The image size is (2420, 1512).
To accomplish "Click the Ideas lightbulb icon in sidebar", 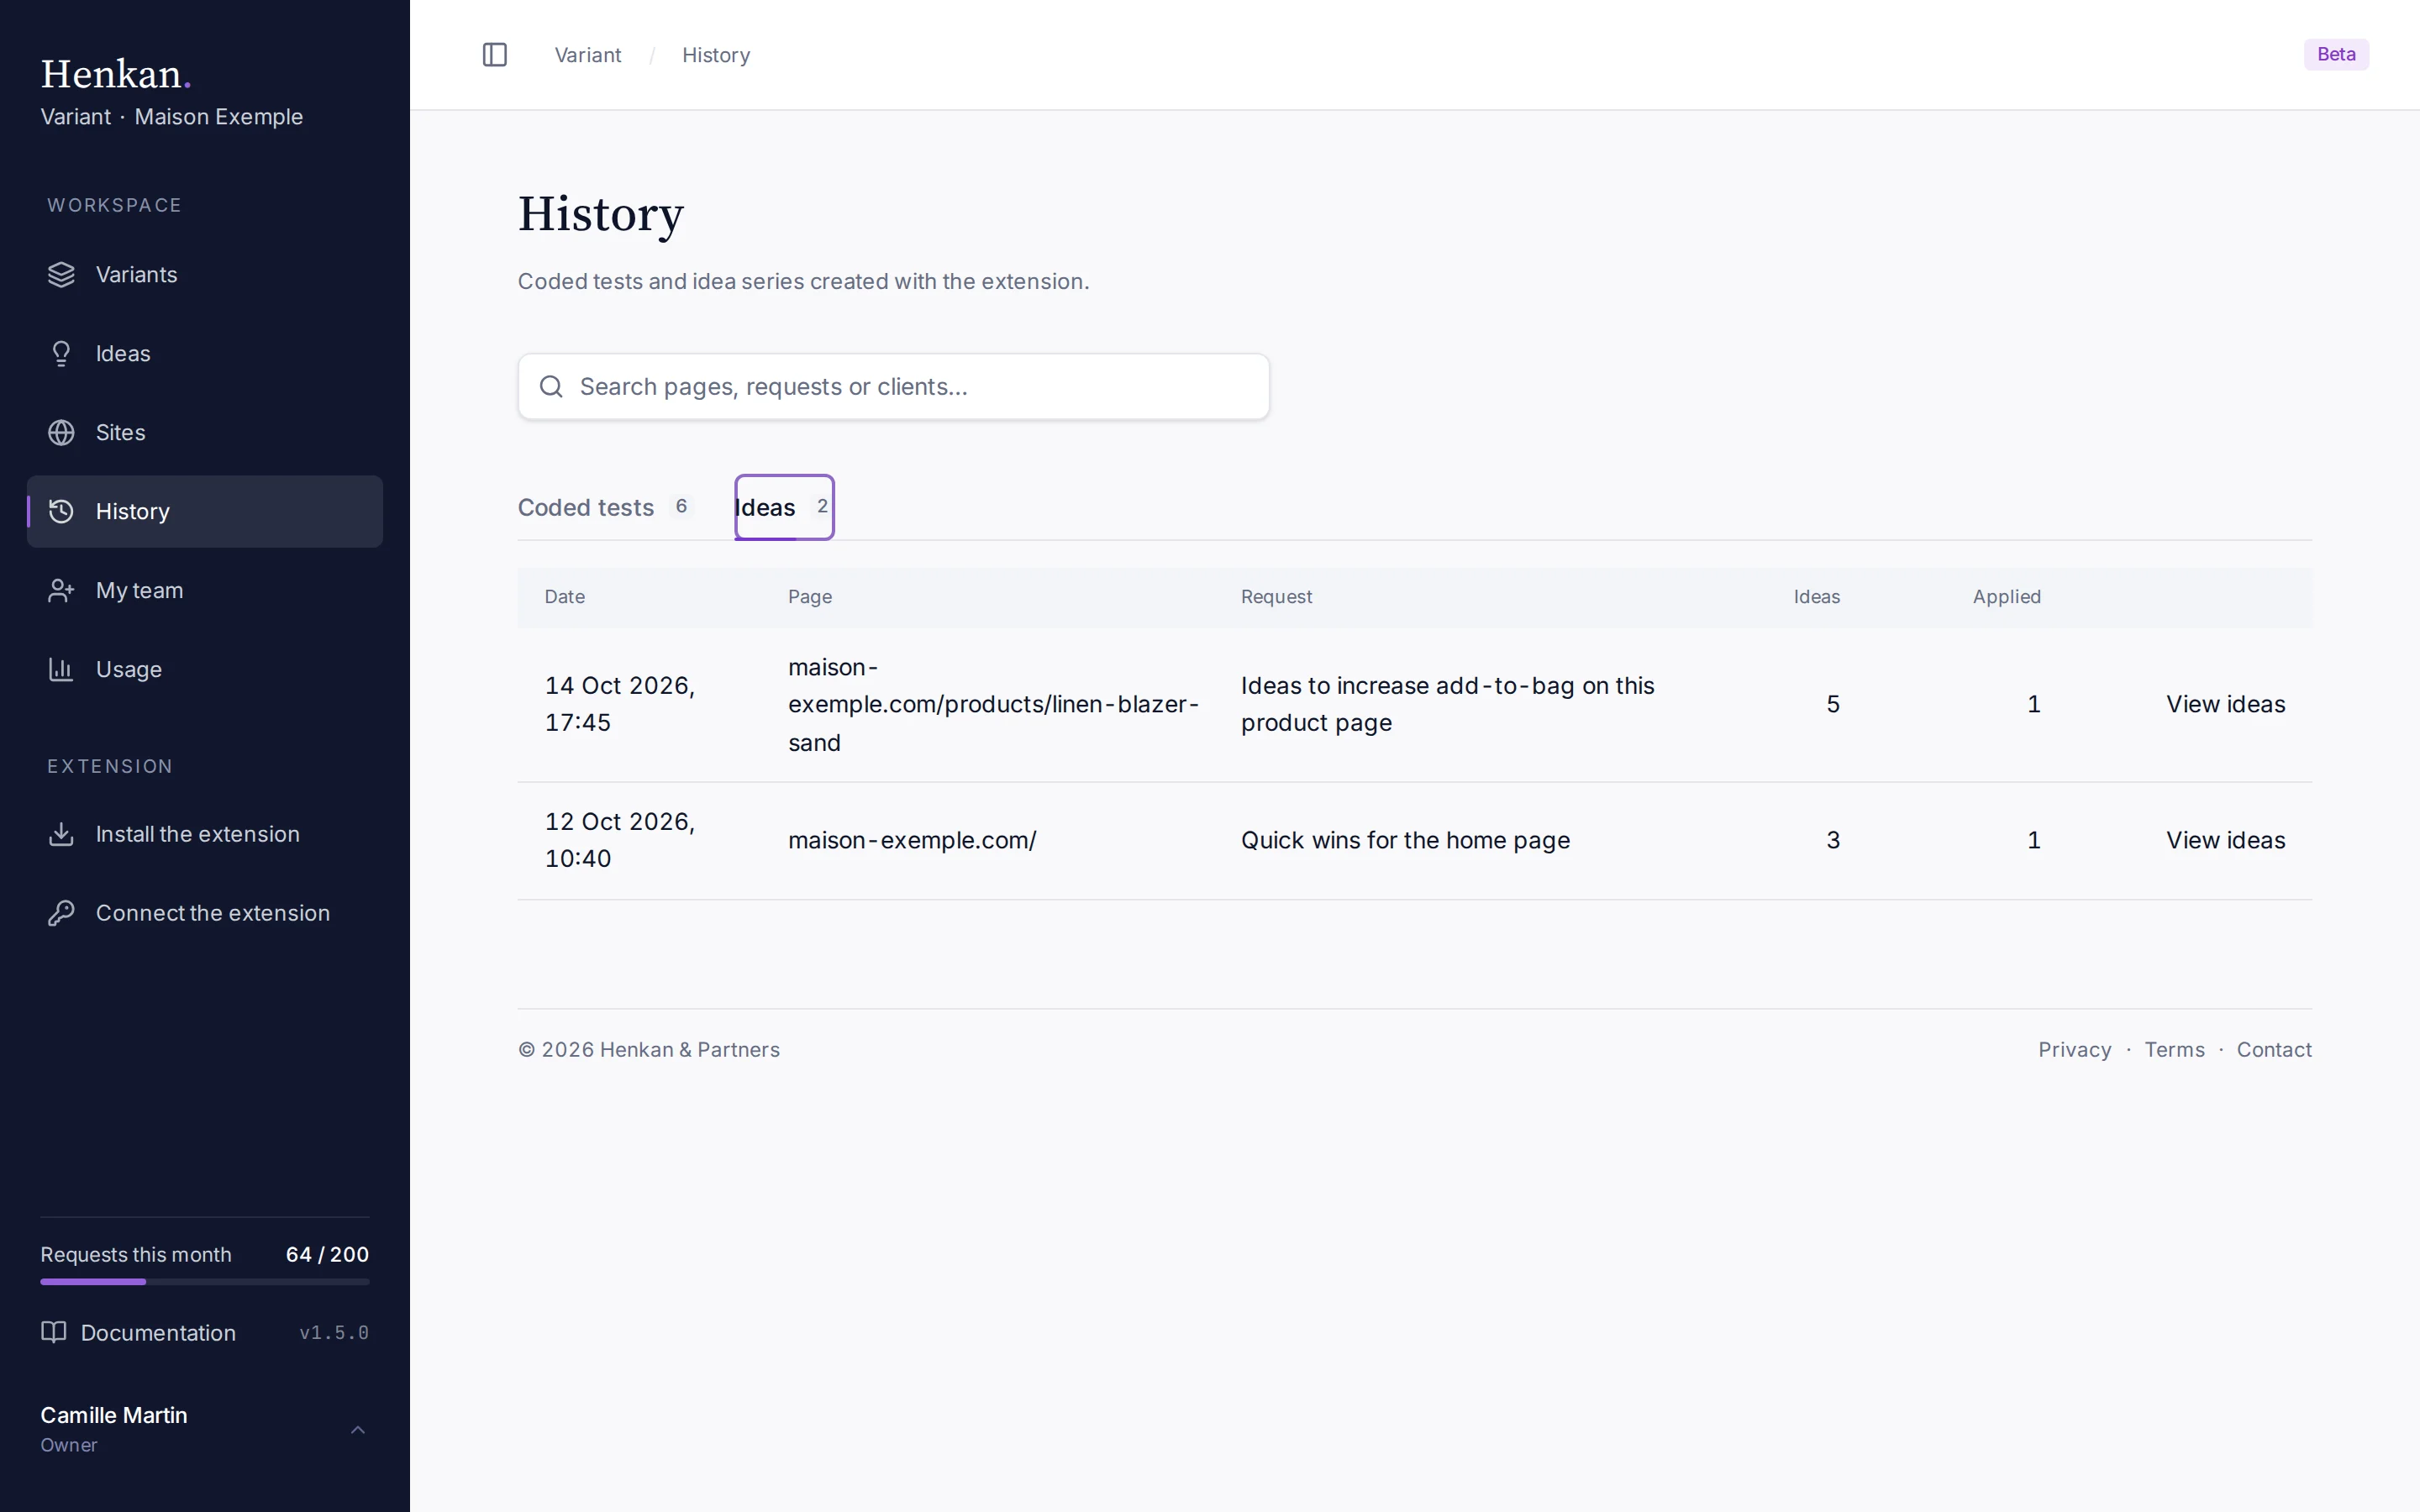I will [x=61, y=354].
